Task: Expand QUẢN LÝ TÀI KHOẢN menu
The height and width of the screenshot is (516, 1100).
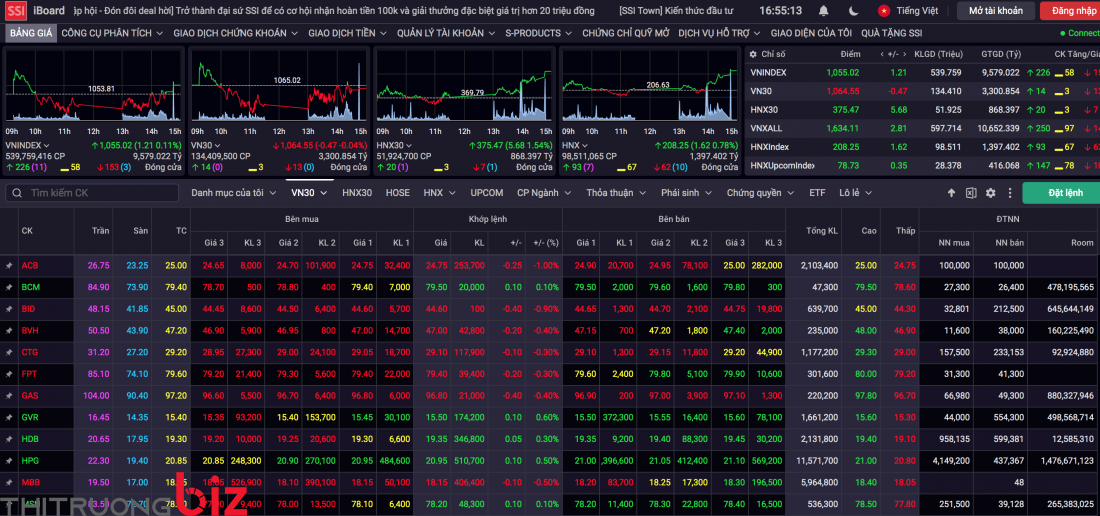Action: (x=446, y=33)
